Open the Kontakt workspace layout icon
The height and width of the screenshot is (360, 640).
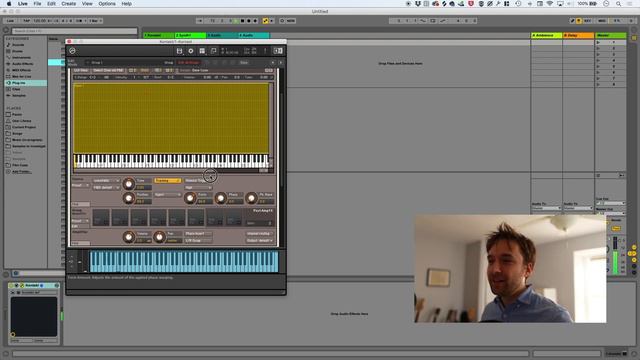[202, 51]
